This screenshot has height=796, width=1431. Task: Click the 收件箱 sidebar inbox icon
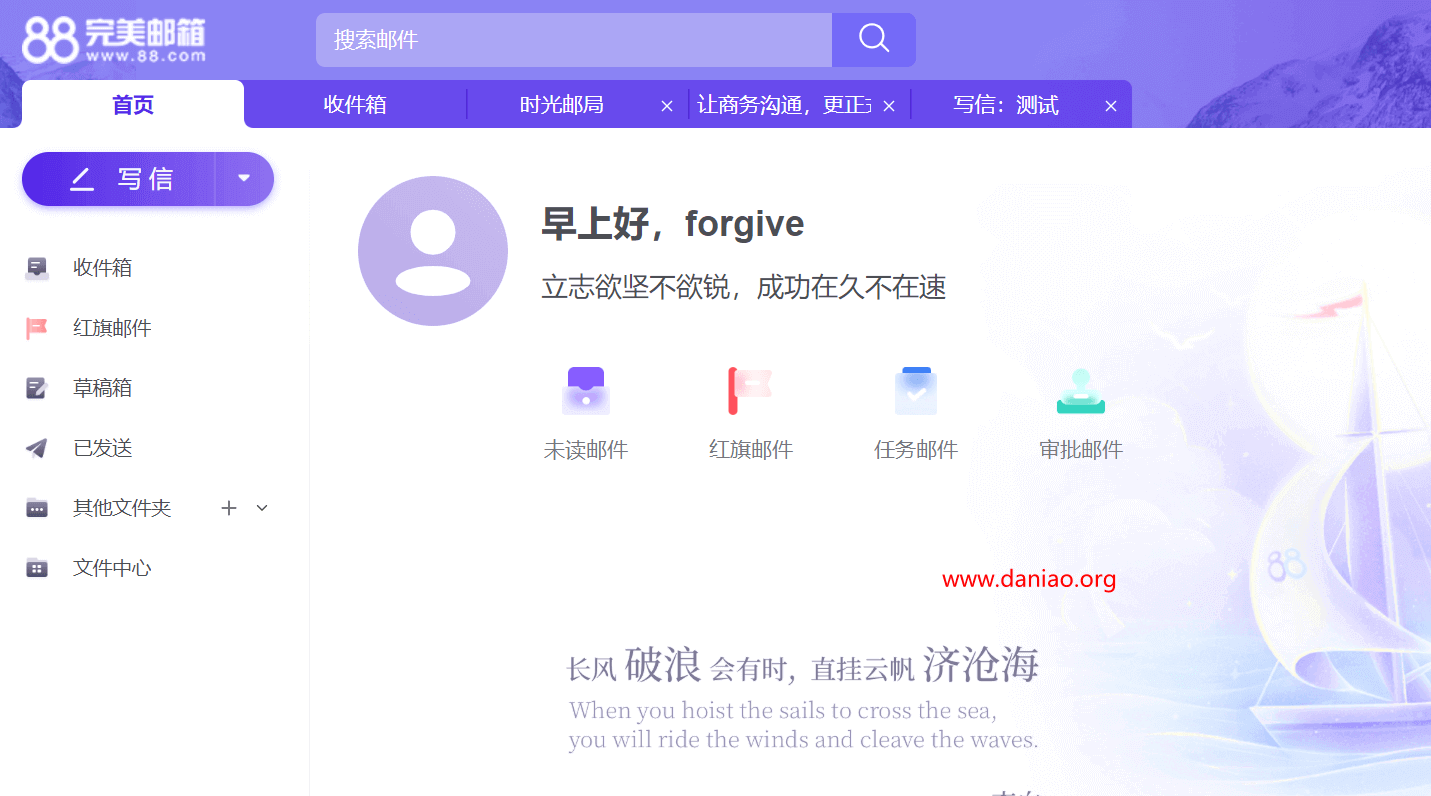point(37,268)
